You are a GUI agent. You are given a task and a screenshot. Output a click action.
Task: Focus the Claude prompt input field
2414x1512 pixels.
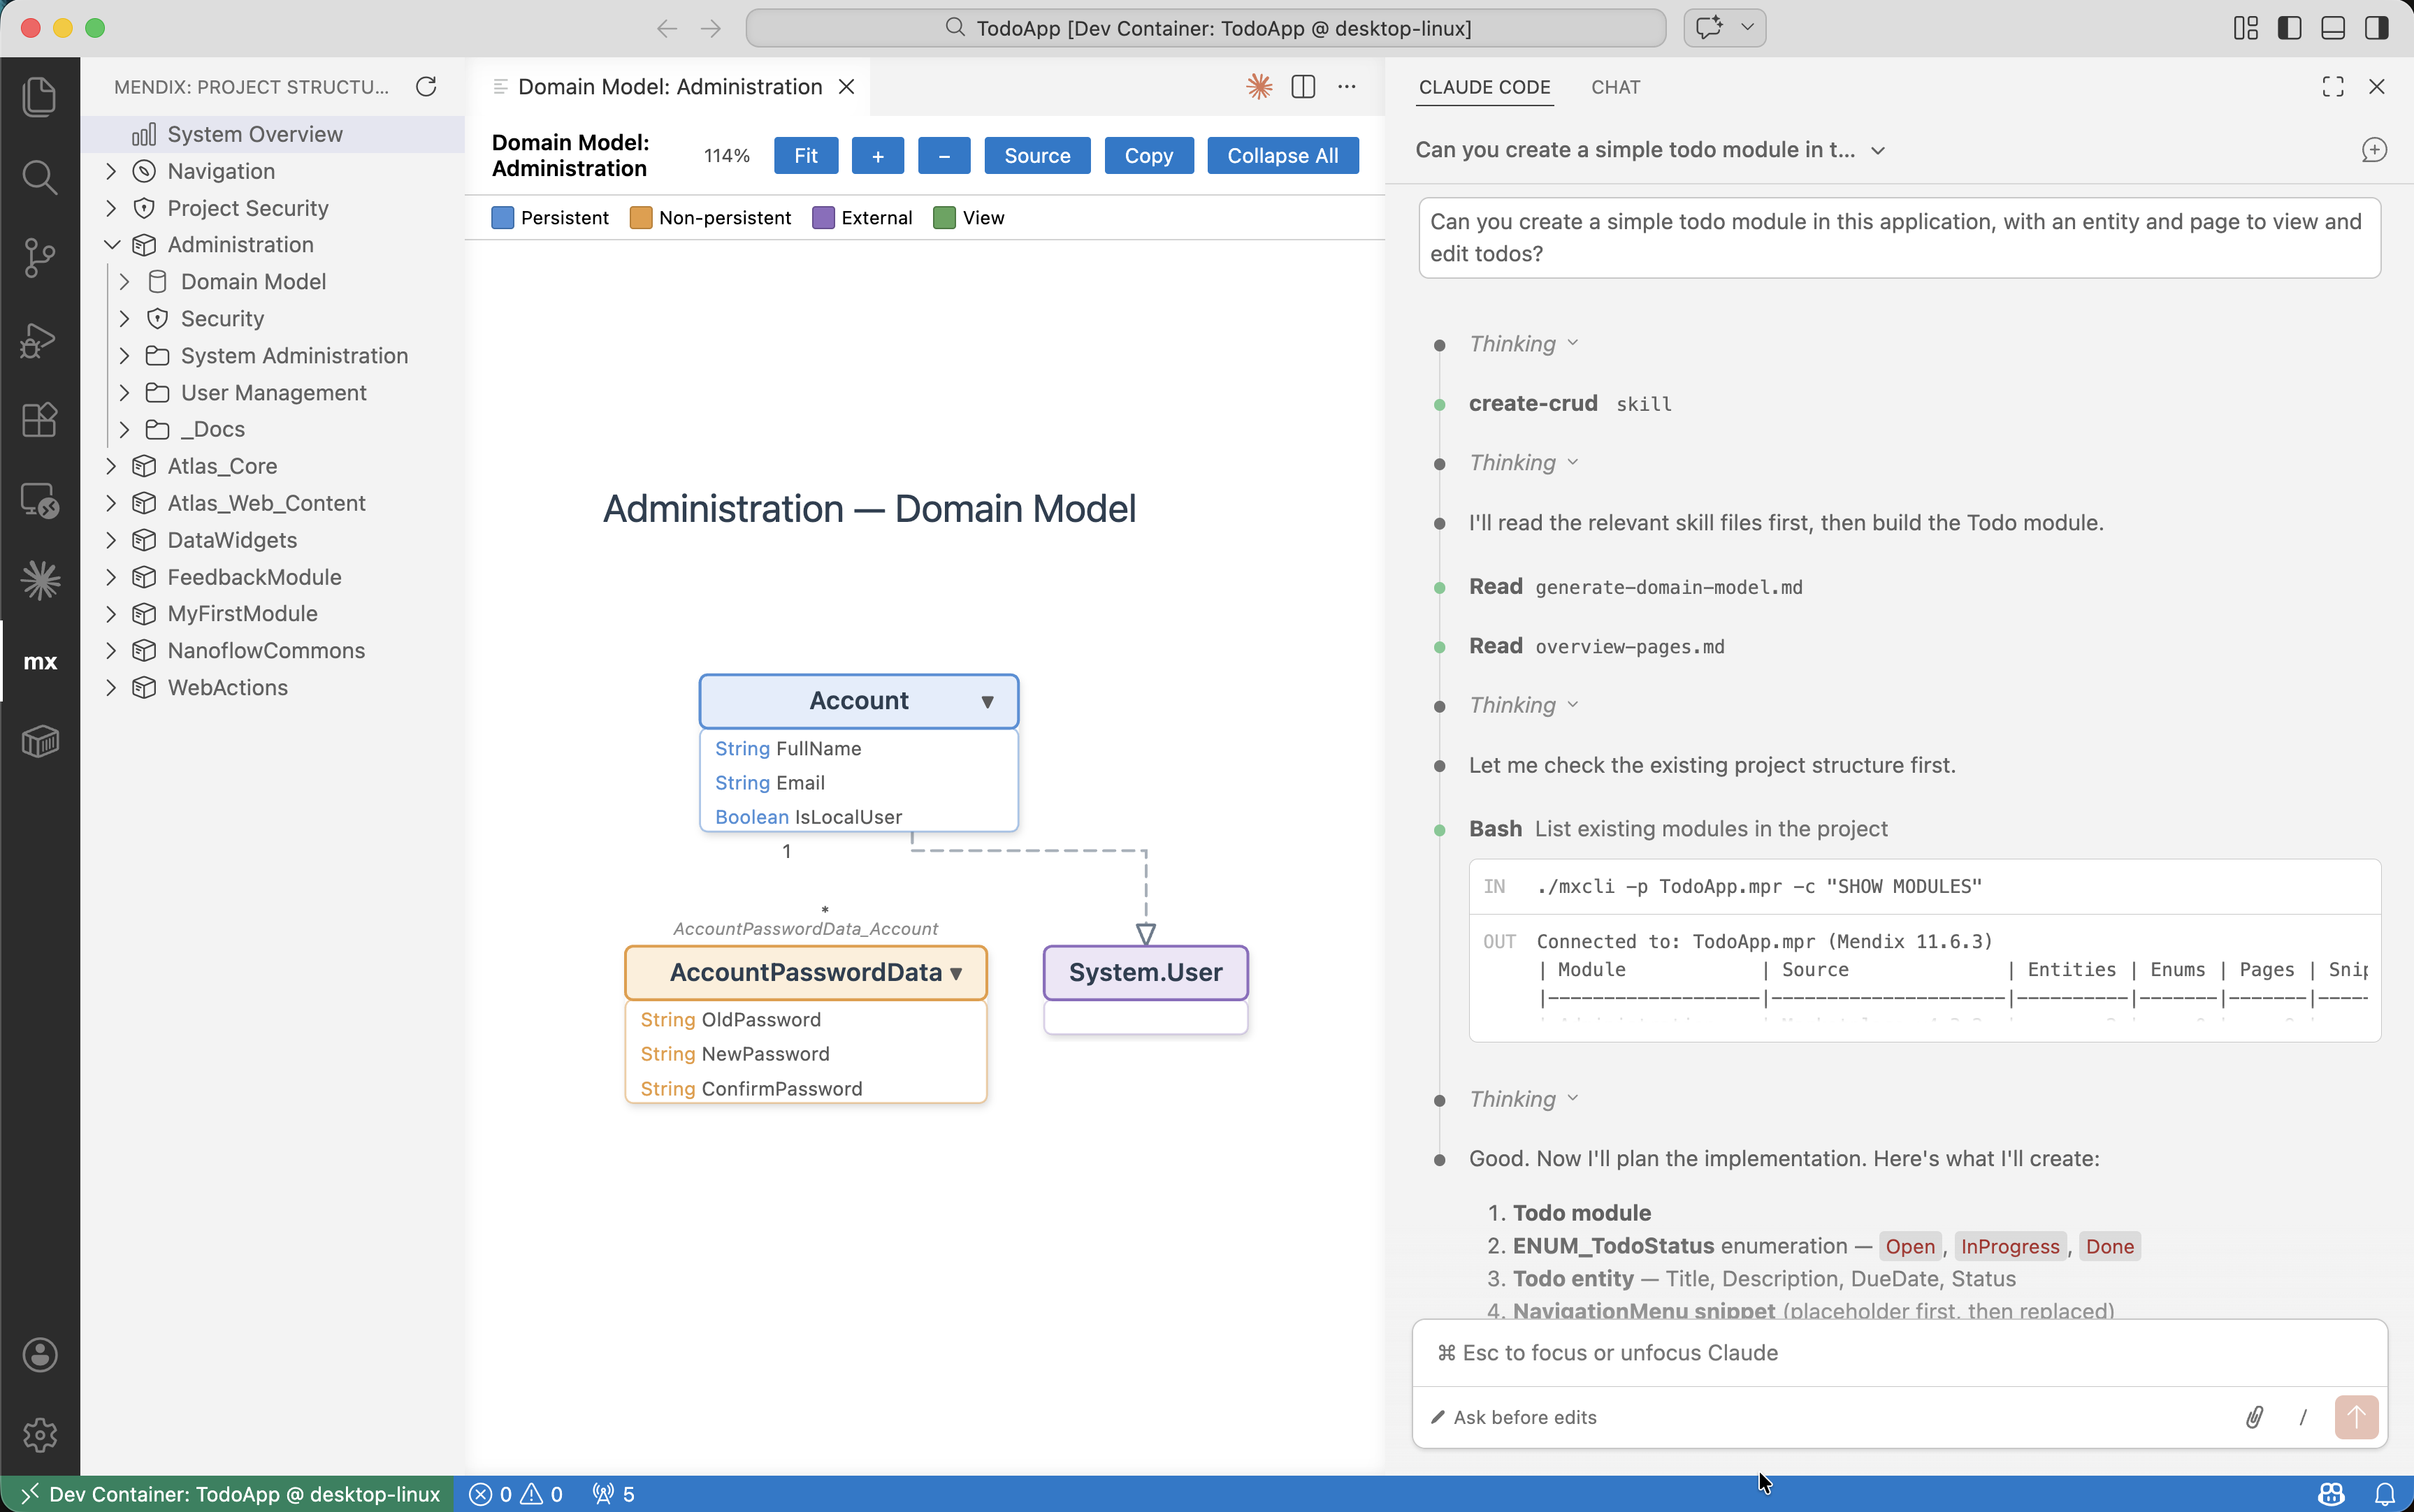click(x=1899, y=1353)
